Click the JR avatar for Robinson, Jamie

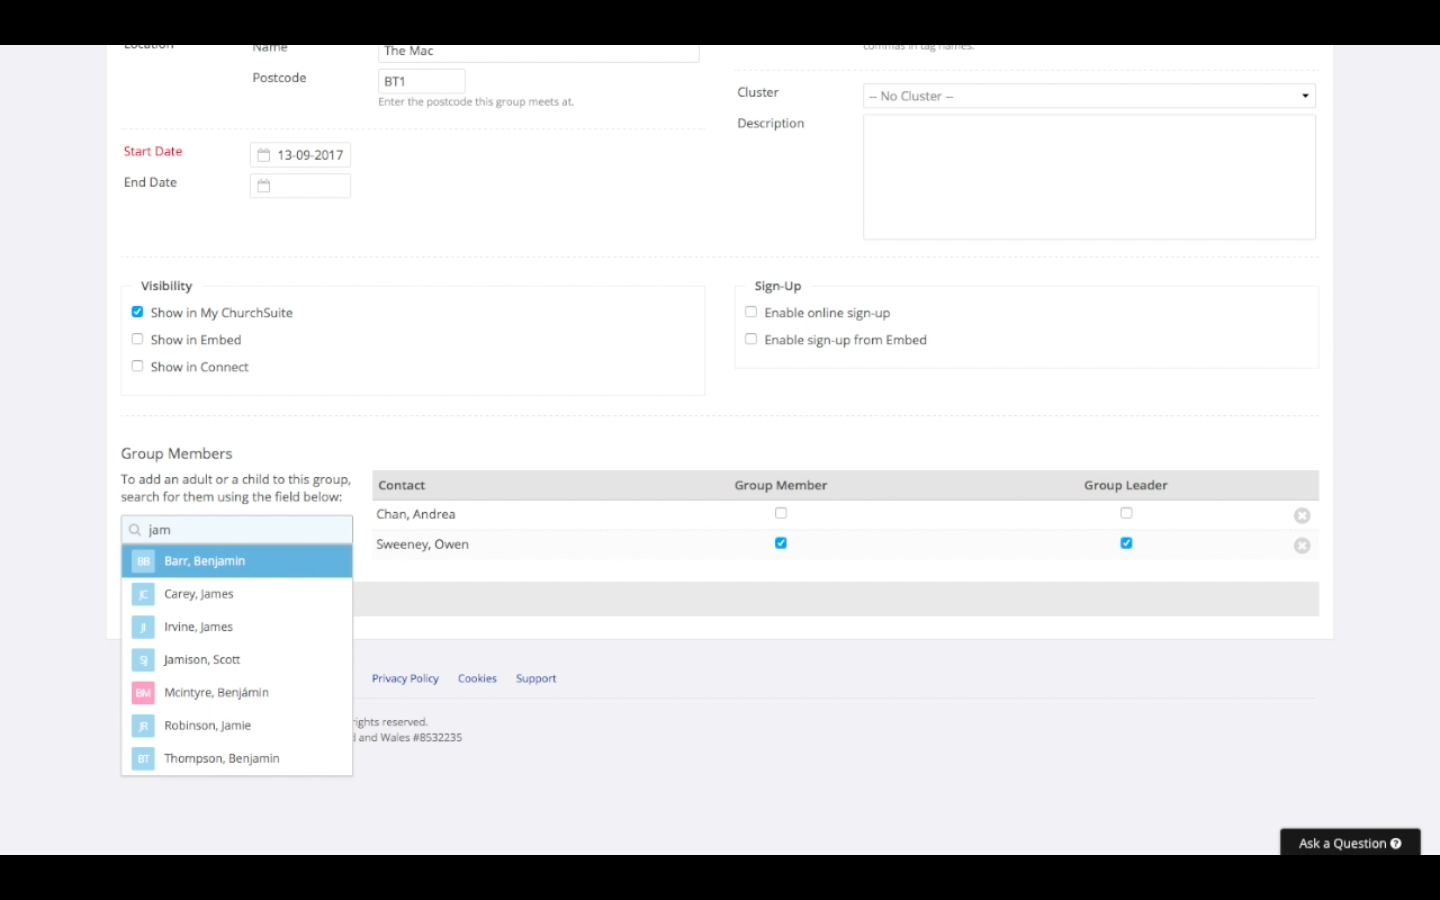pos(143,726)
